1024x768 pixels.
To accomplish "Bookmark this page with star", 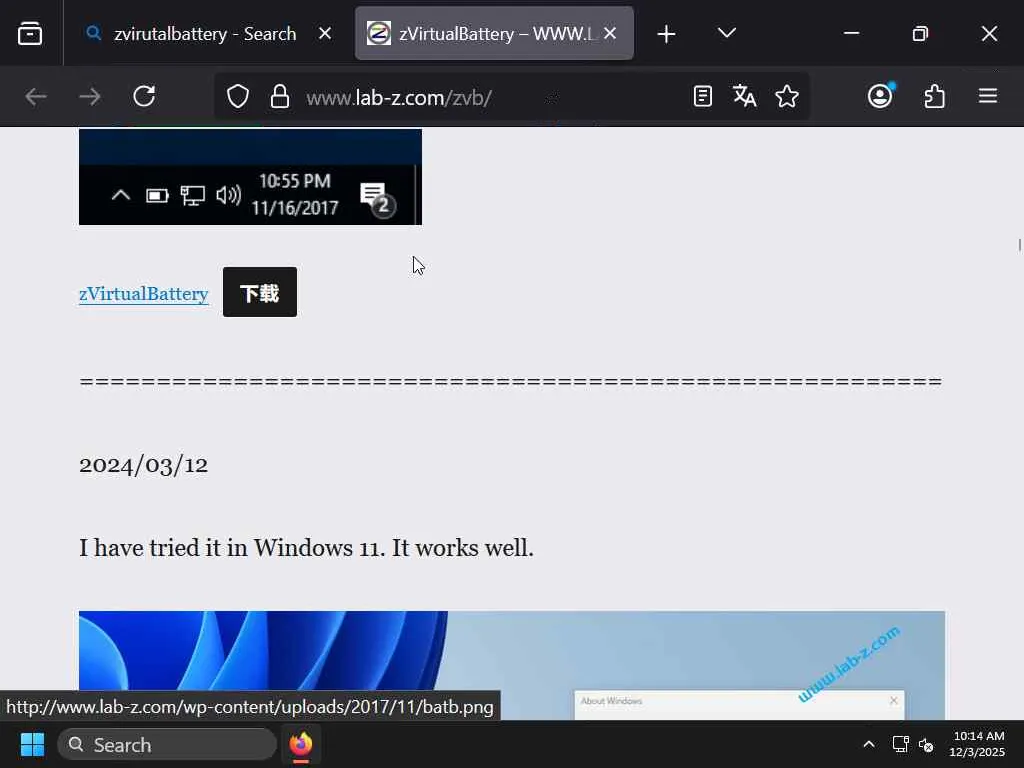I will point(787,97).
